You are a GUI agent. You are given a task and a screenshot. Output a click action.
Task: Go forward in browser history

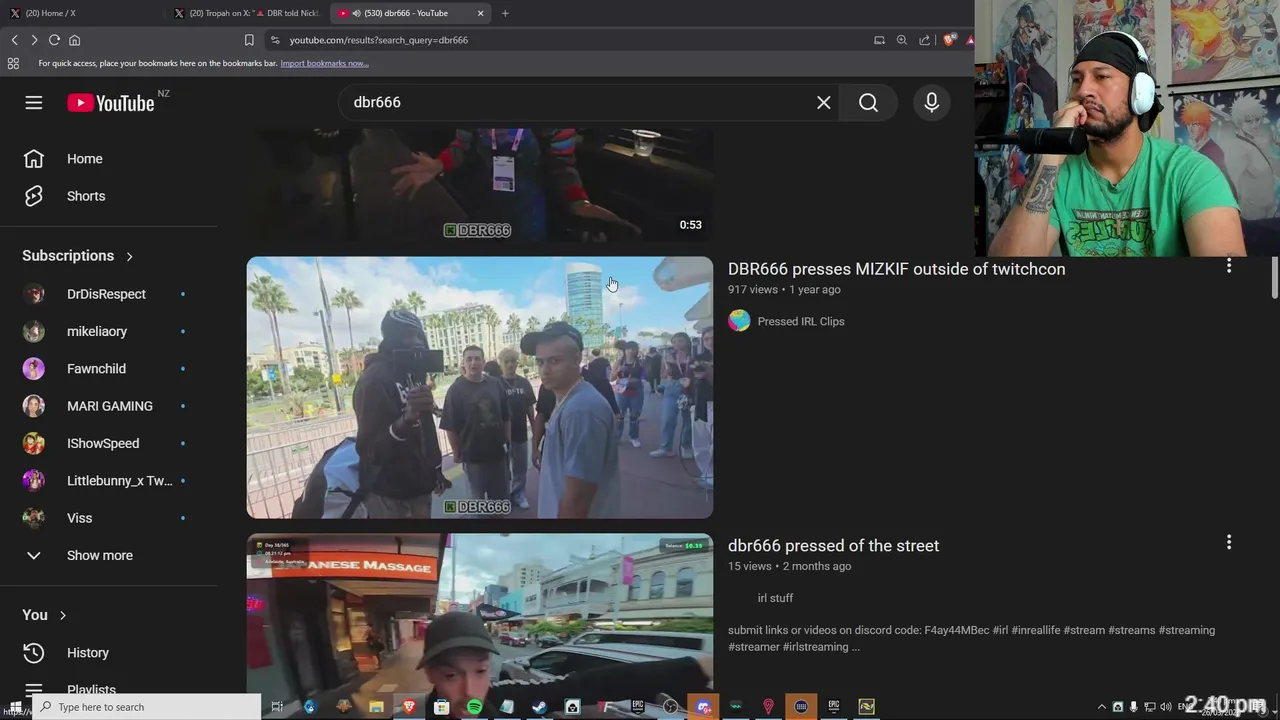click(34, 40)
